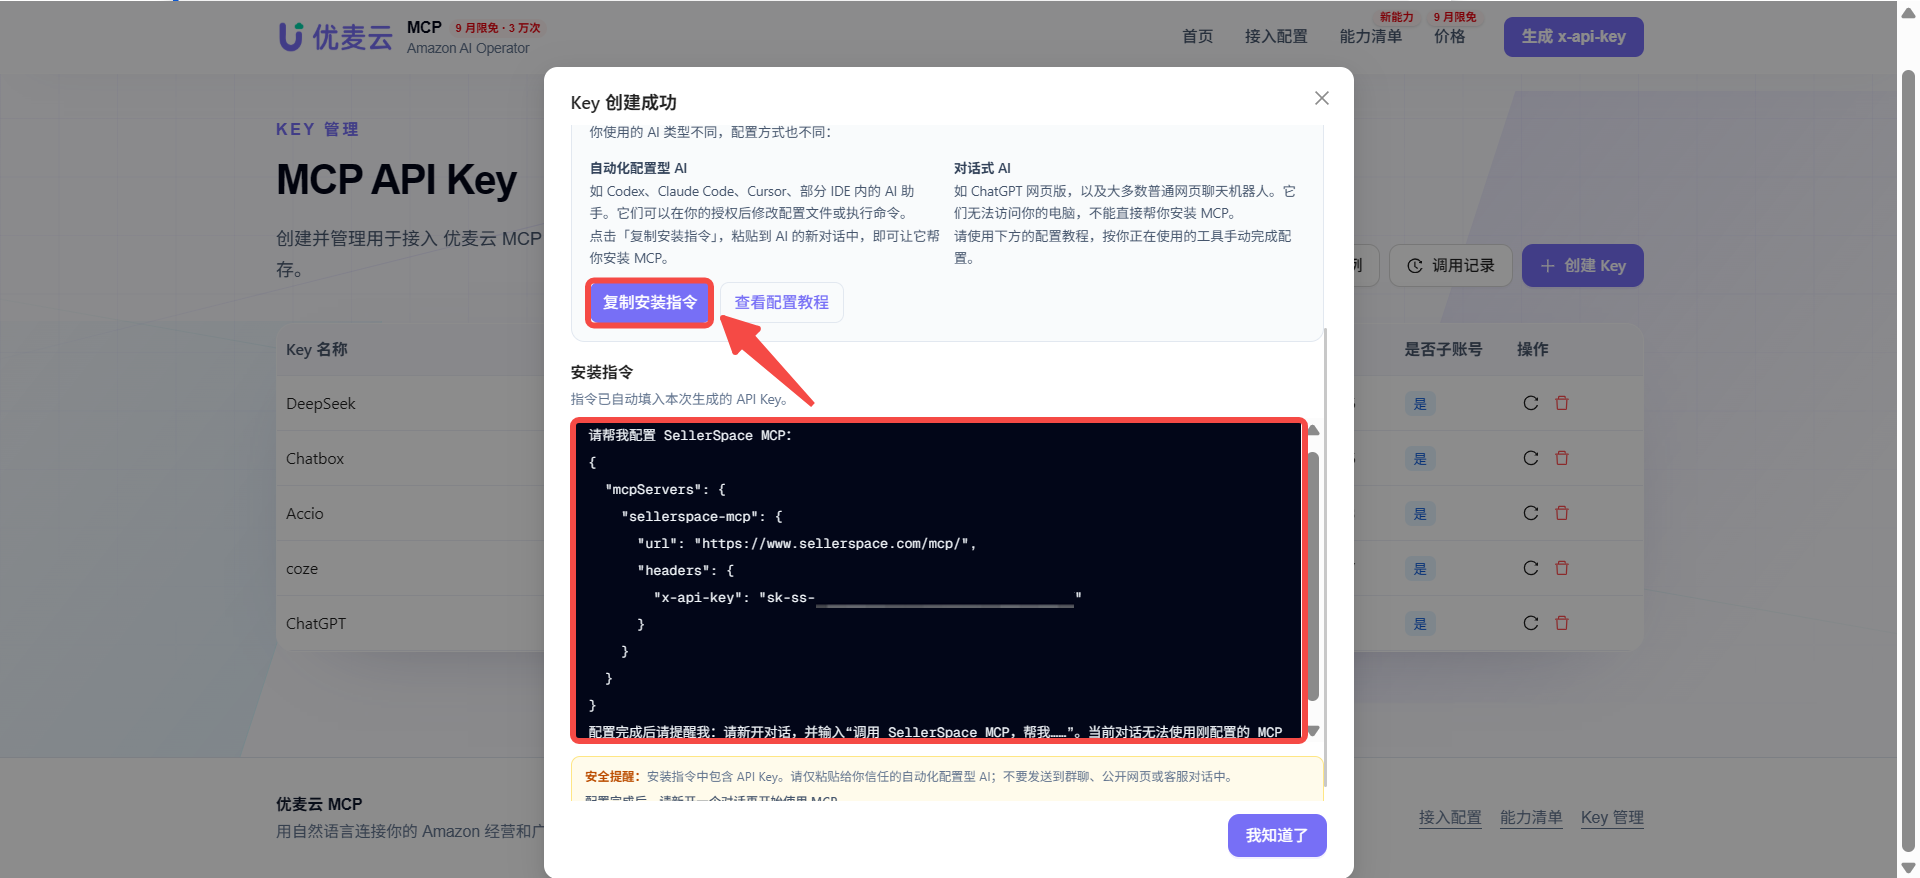Regenerate the Accio key icon
This screenshot has width=1920, height=878.
[x=1530, y=513]
